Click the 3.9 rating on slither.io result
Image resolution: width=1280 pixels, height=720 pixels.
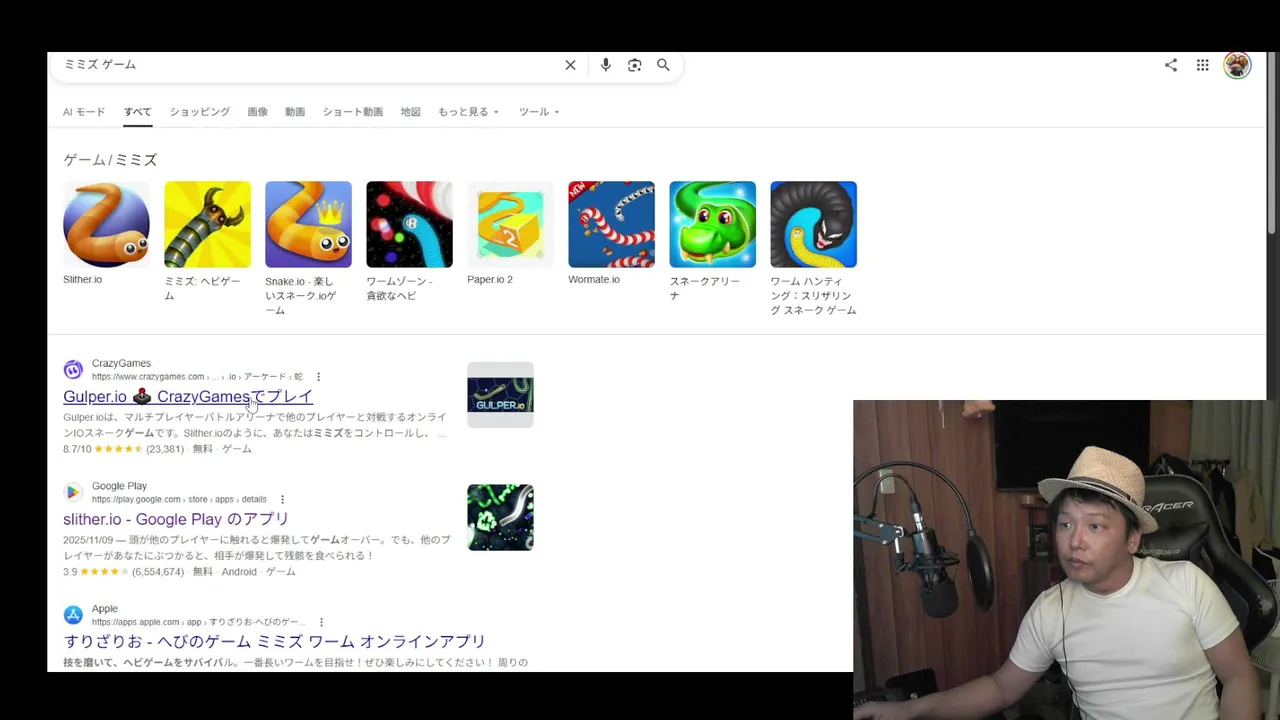click(70, 572)
